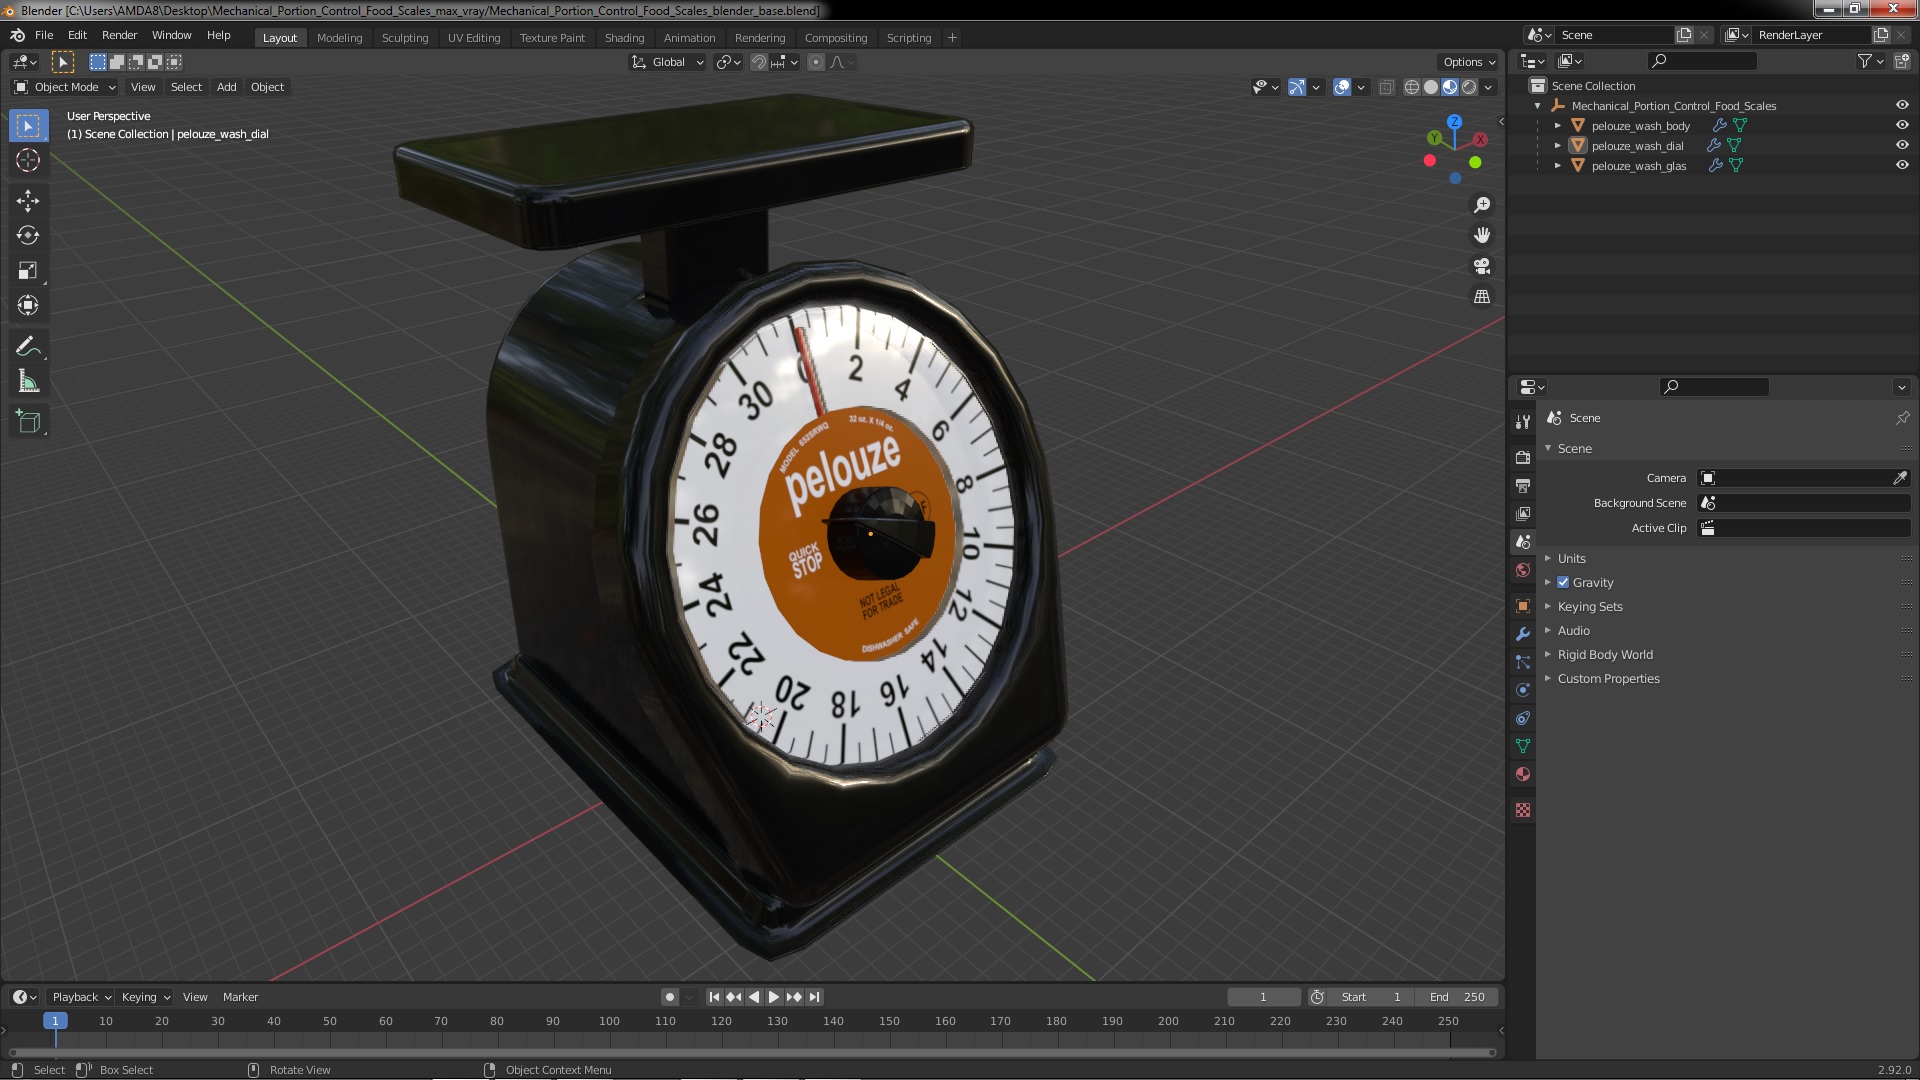
Task: Activate the Rotate tool
Action: [x=28, y=236]
